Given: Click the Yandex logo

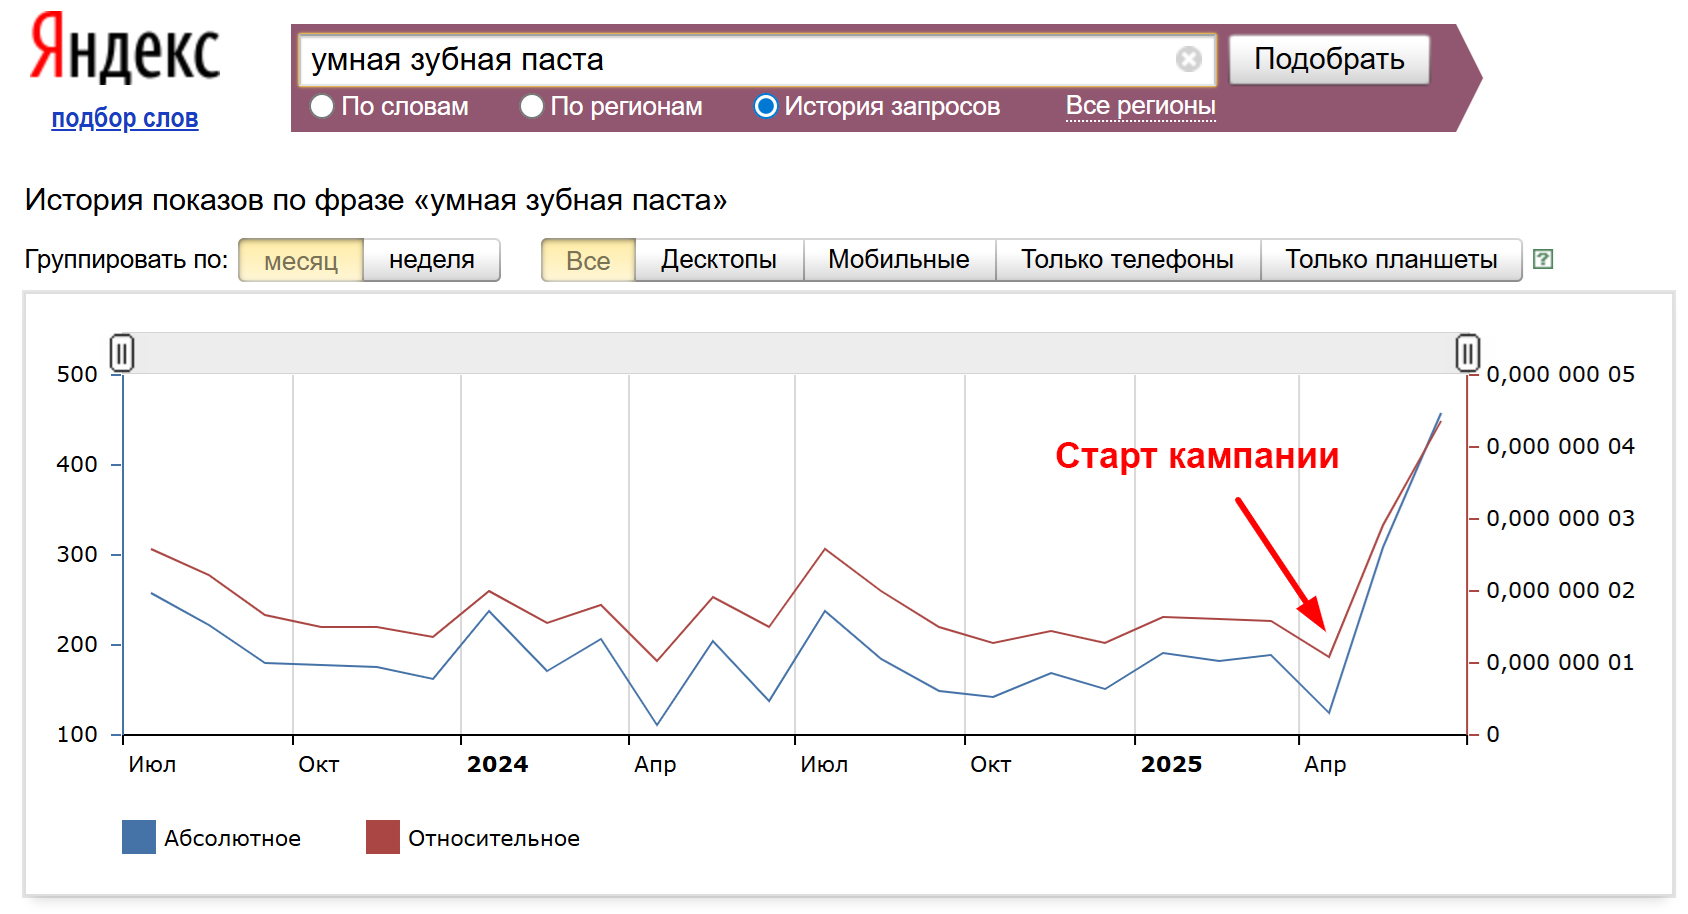Looking at the screenshot, I should (125, 48).
